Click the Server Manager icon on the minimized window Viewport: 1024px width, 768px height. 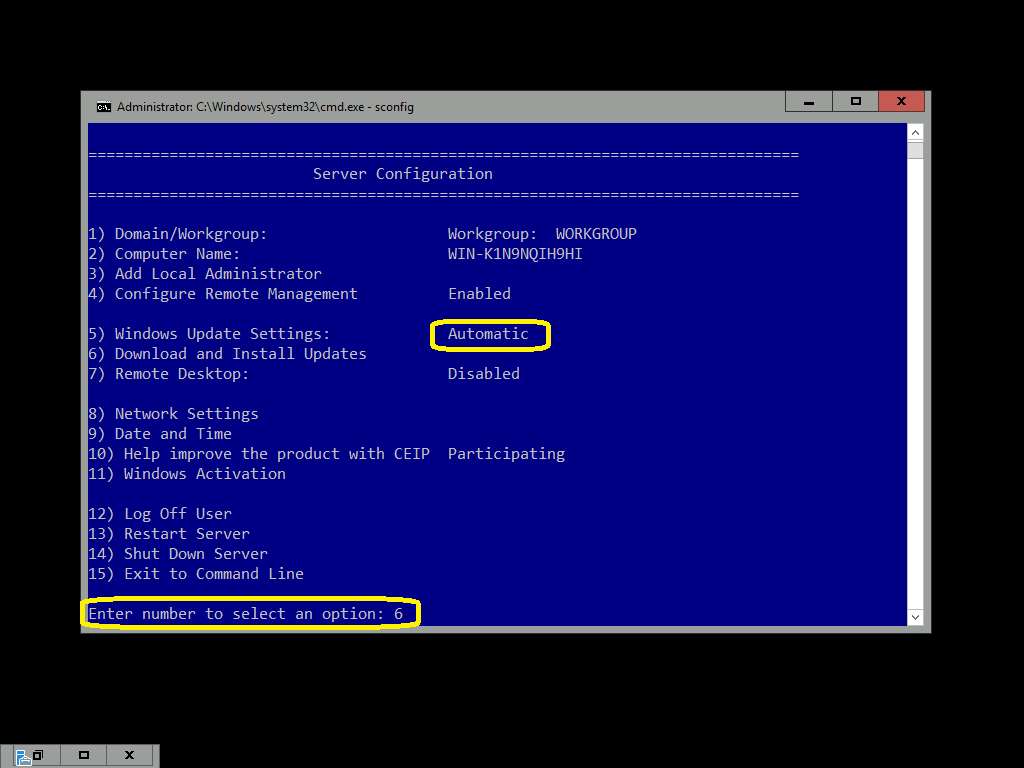(22, 756)
